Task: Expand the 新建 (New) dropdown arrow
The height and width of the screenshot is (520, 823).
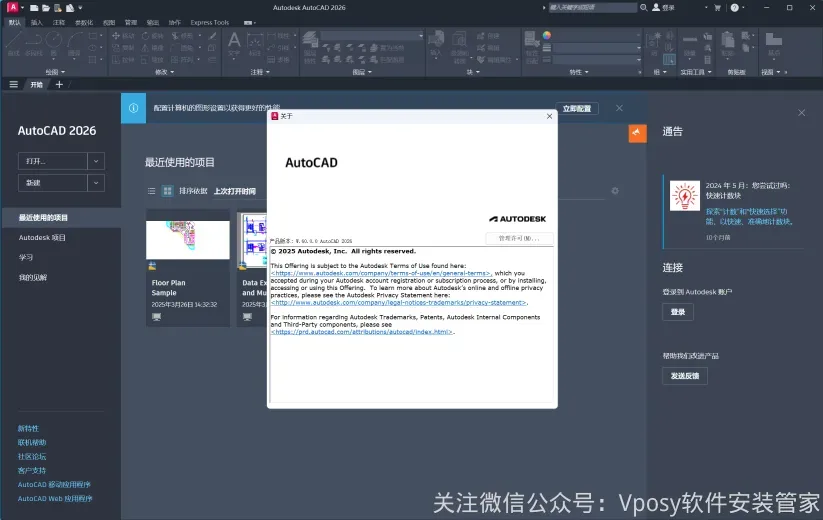Action: point(96,183)
